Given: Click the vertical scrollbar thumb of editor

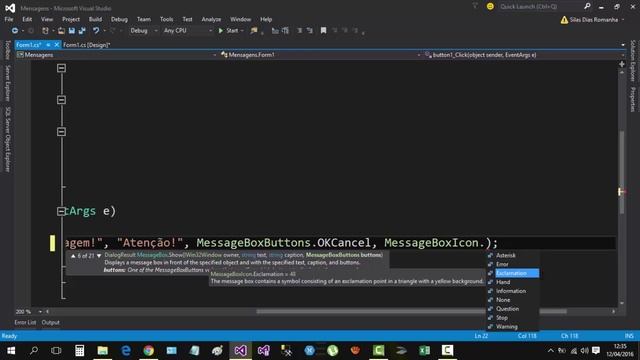Looking at the screenshot, I should (622, 172).
